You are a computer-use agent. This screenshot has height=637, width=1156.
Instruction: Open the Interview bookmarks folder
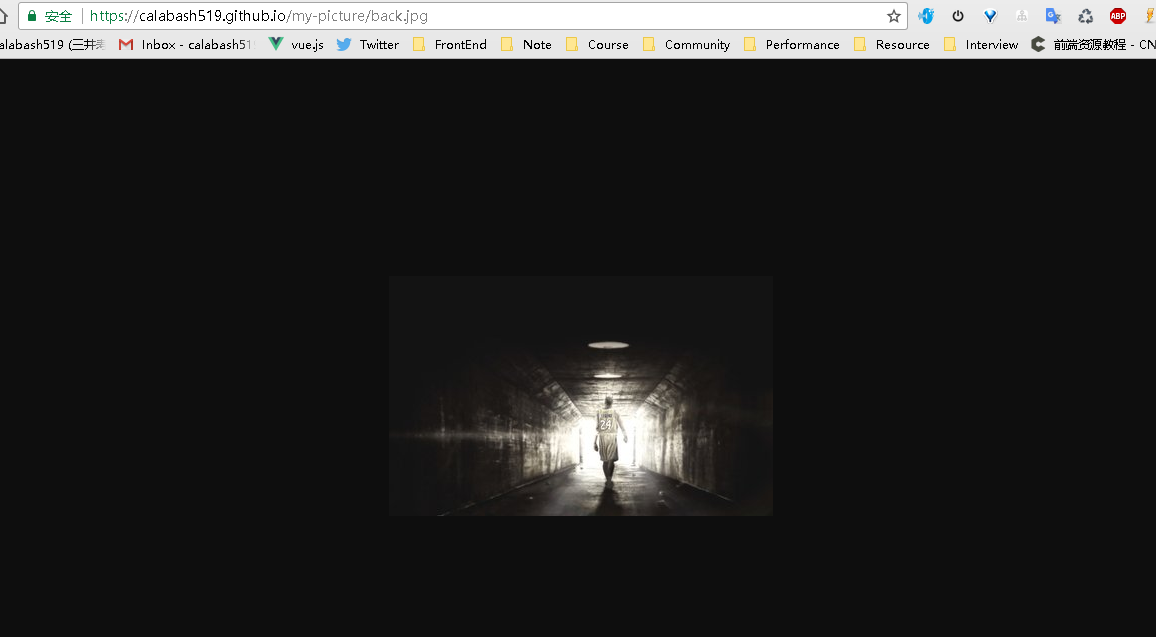981,45
